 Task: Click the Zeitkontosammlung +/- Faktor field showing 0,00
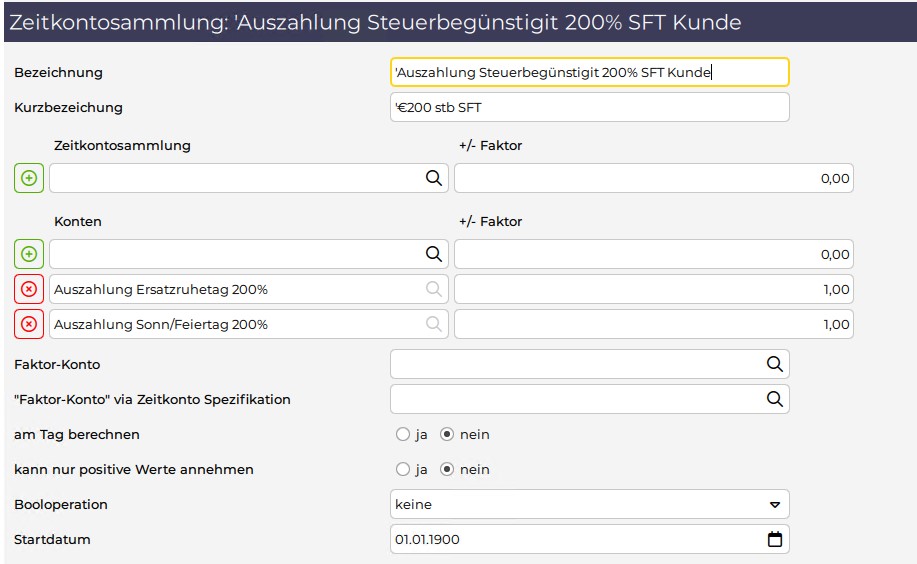pyautogui.click(x=654, y=178)
